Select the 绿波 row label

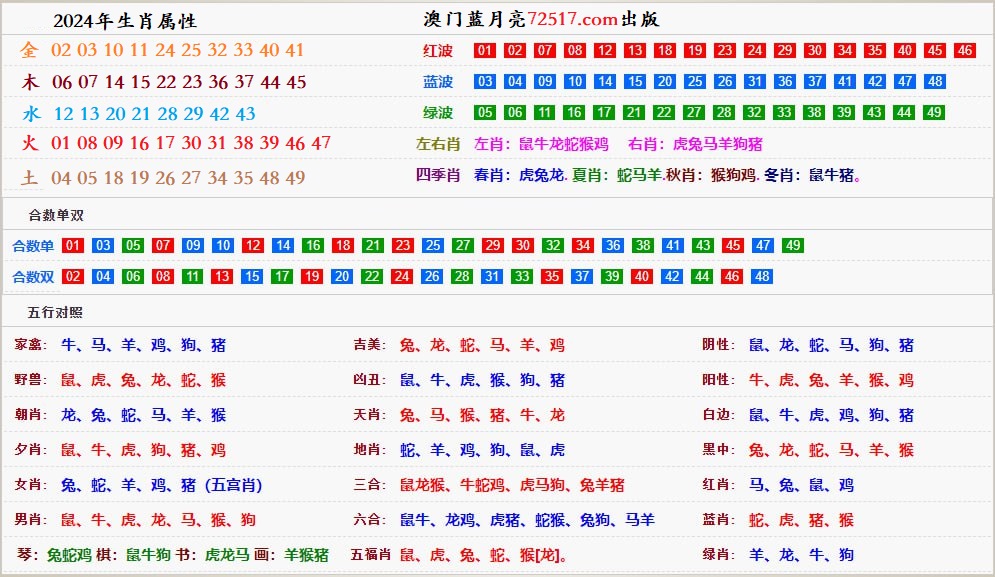click(438, 113)
